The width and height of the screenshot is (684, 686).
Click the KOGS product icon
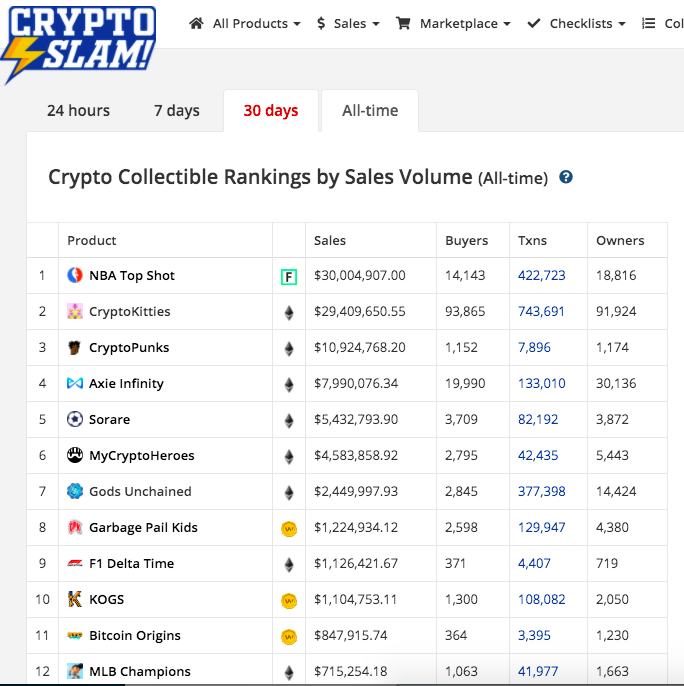point(74,600)
